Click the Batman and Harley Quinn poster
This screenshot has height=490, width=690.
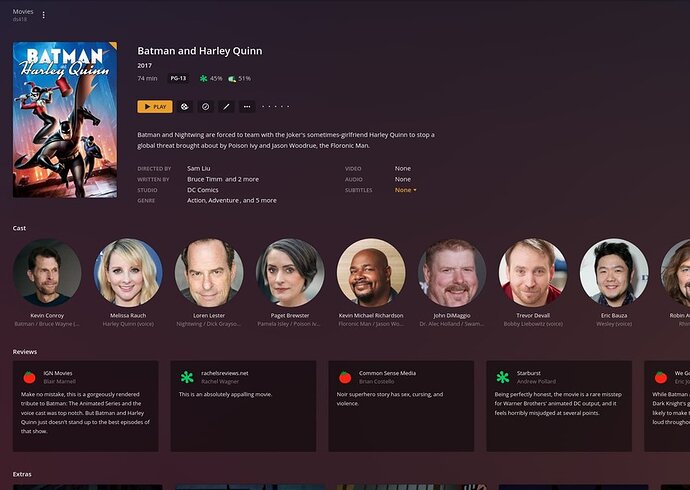(x=65, y=120)
